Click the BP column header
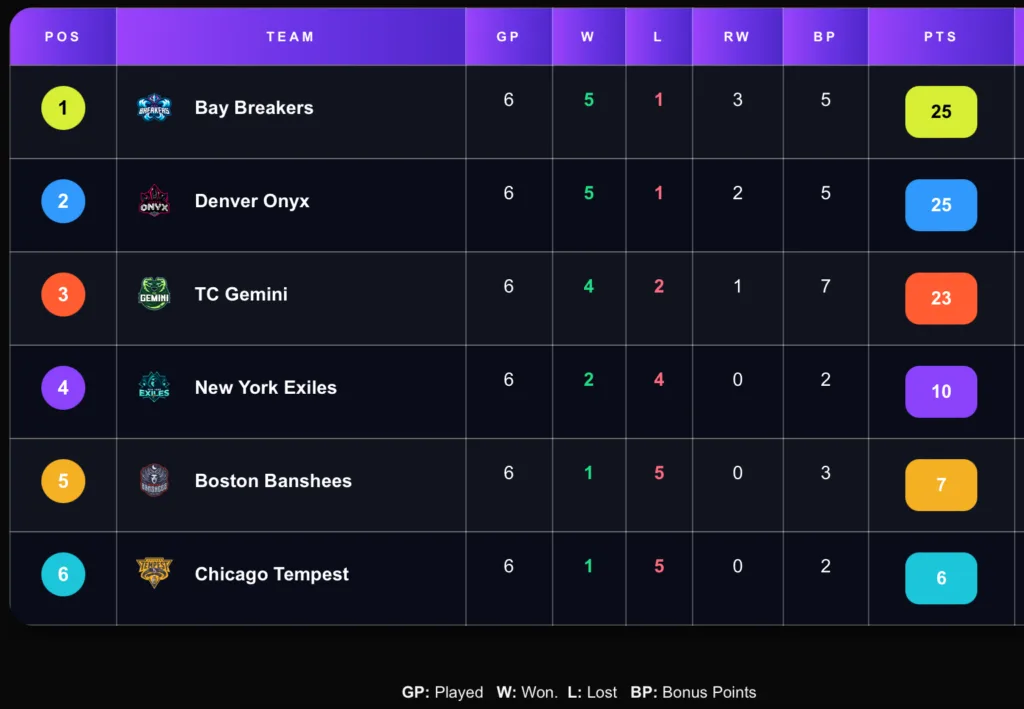 coord(825,37)
